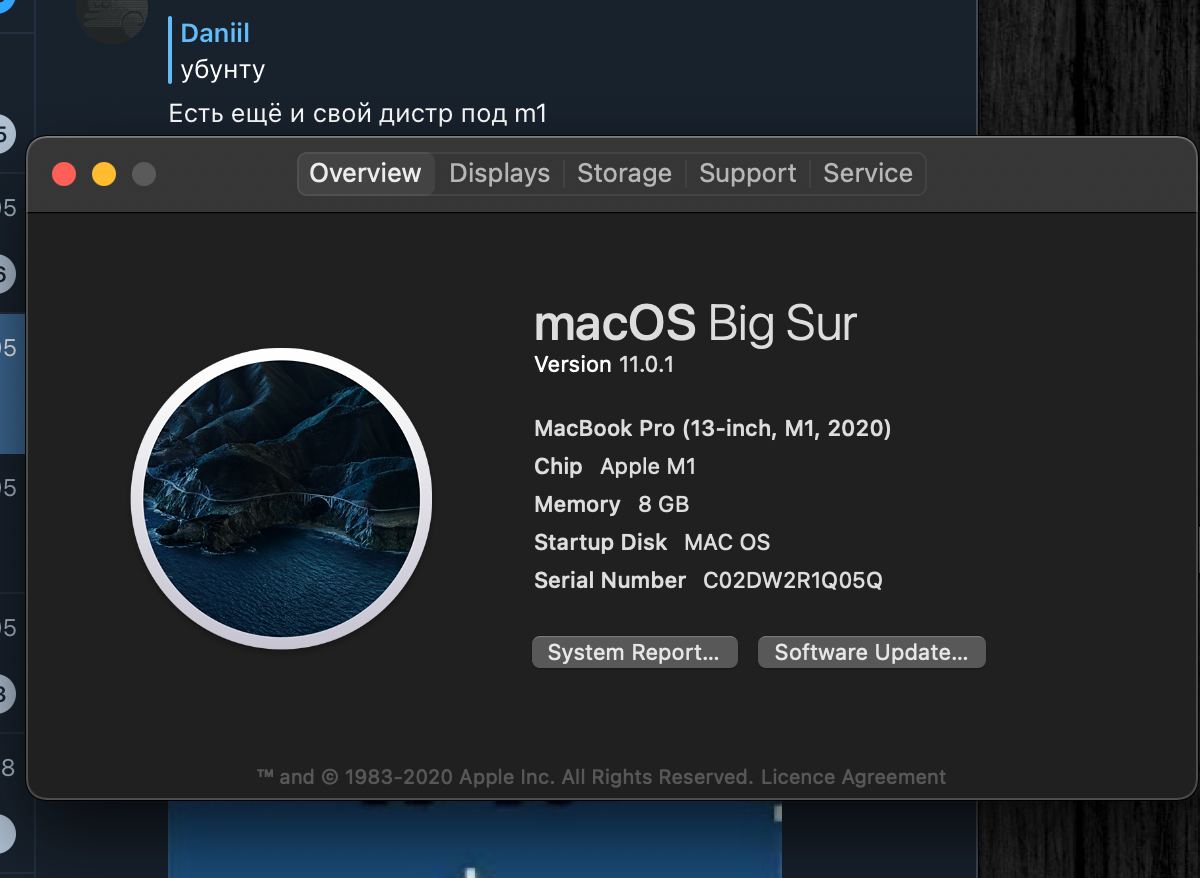Switch to the Displays tab
The width and height of the screenshot is (1200, 878).
(499, 173)
